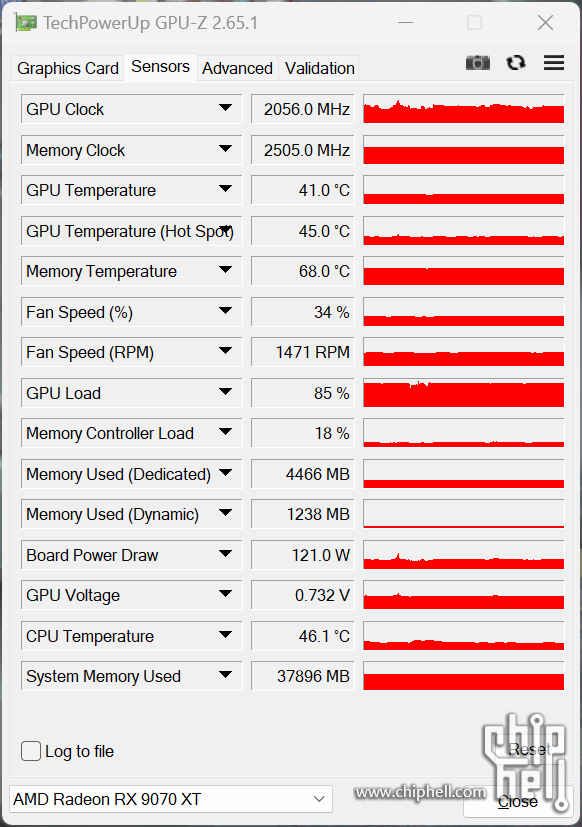This screenshot has width=582, height=827.
Task: Go to the Validation tab
Action: point(319,68)
